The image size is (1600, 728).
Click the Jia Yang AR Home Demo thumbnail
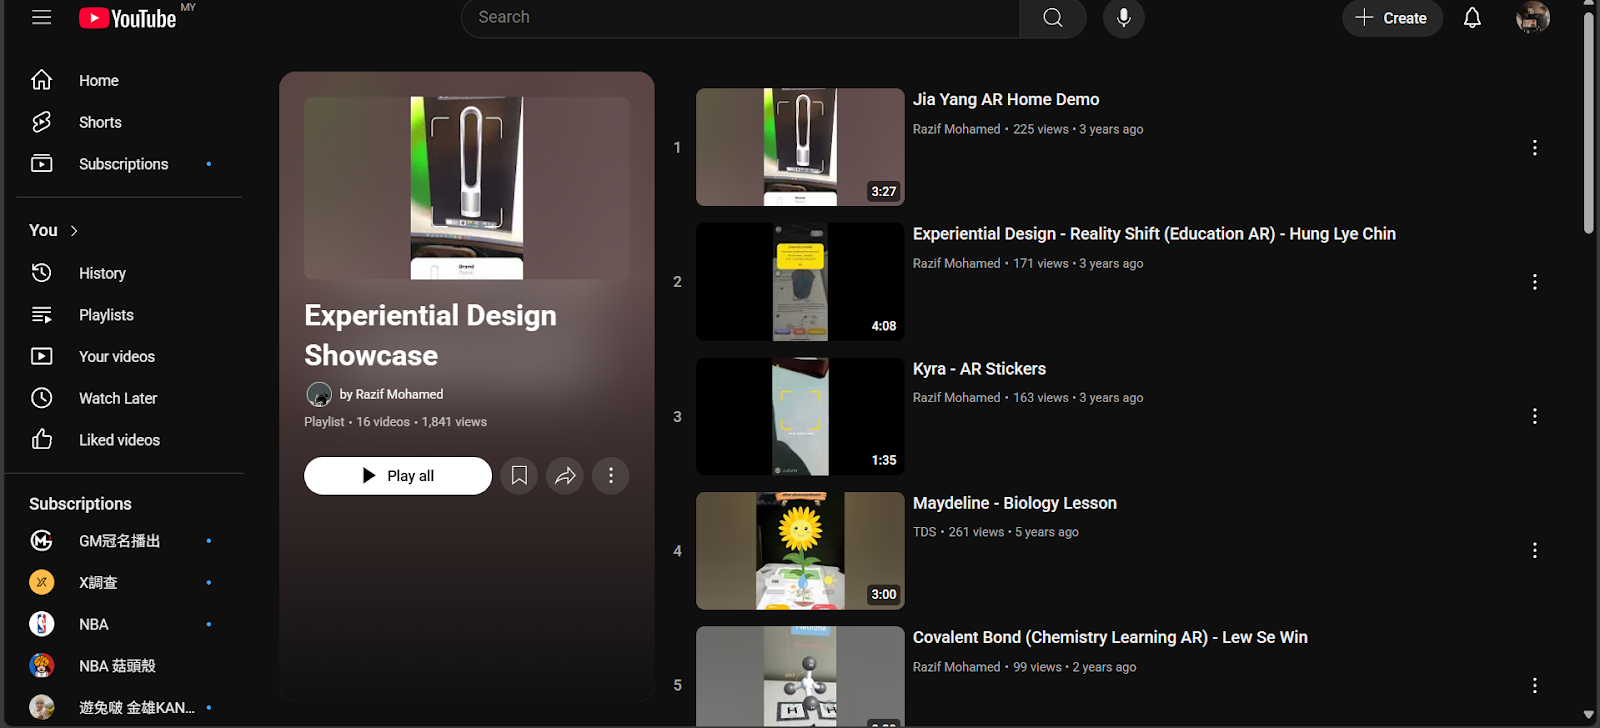coord(800,147)
